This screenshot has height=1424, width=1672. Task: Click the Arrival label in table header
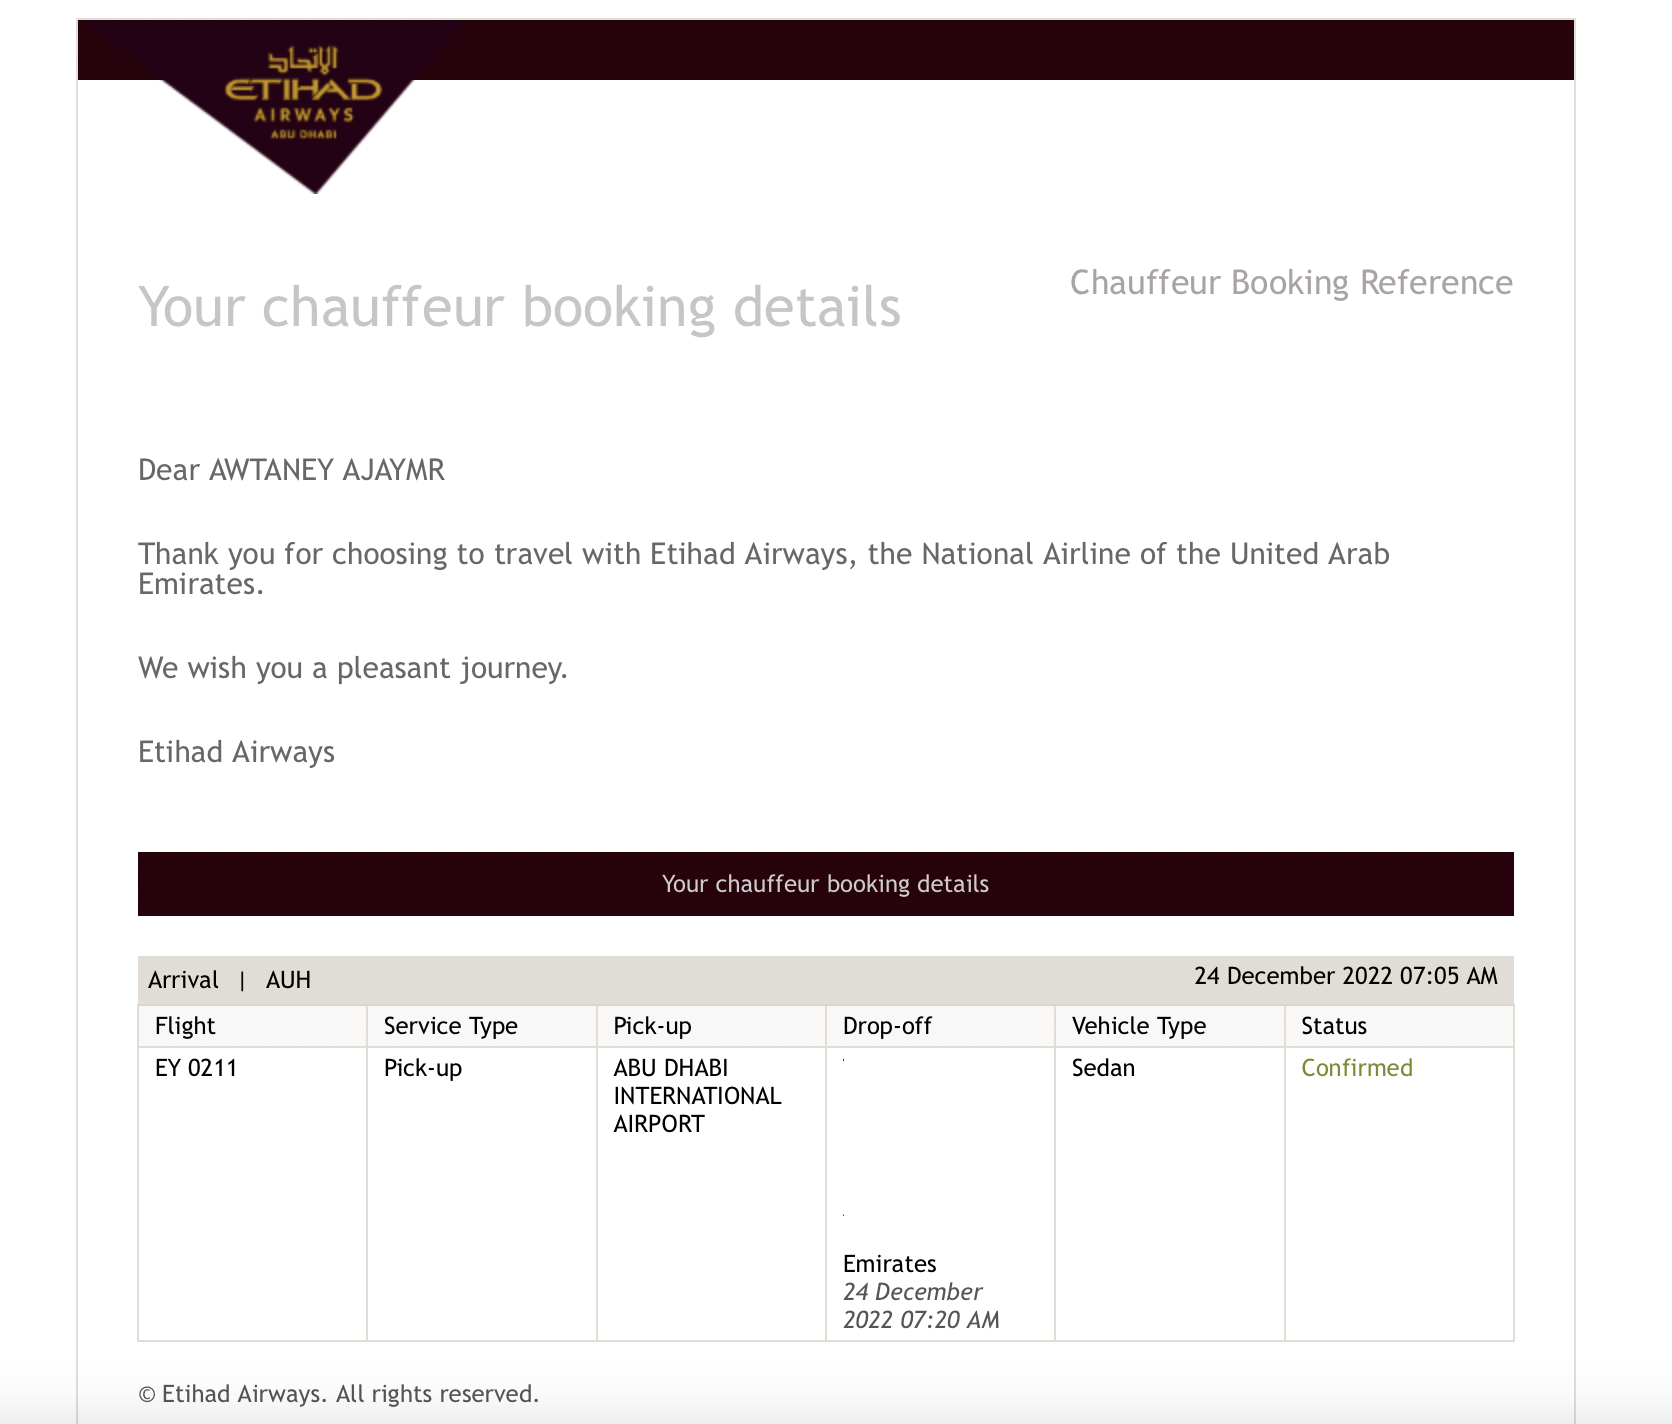[x=183, y=980]
